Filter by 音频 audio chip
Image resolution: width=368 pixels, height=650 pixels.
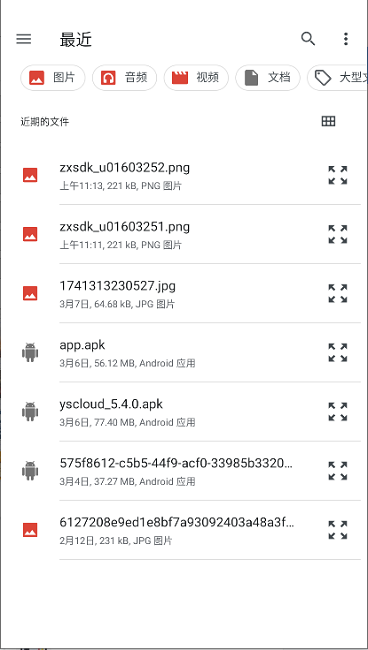click(x=124, y=78)
